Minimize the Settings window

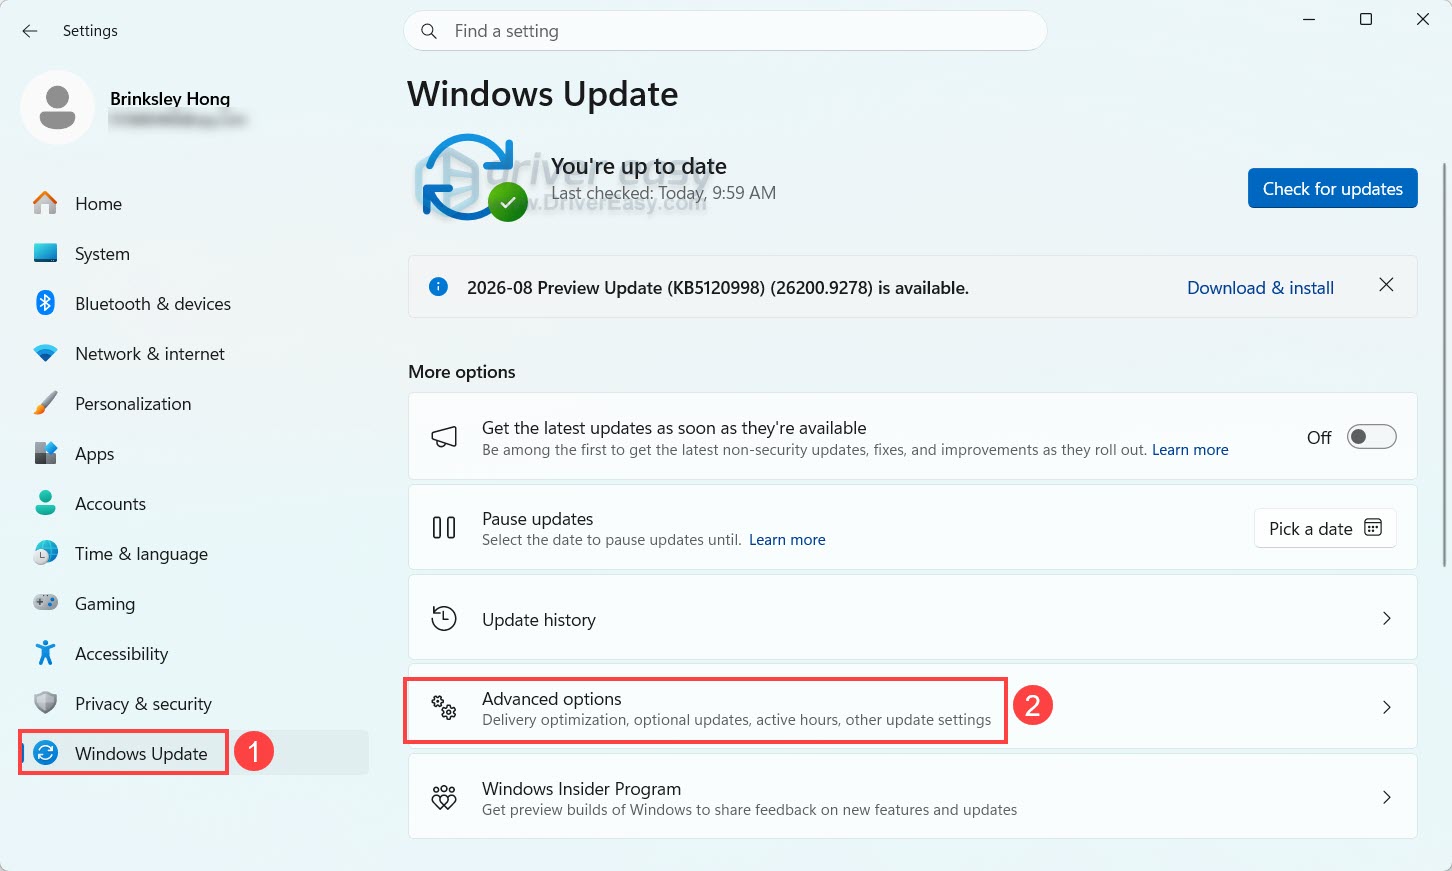click(1309, 19)
